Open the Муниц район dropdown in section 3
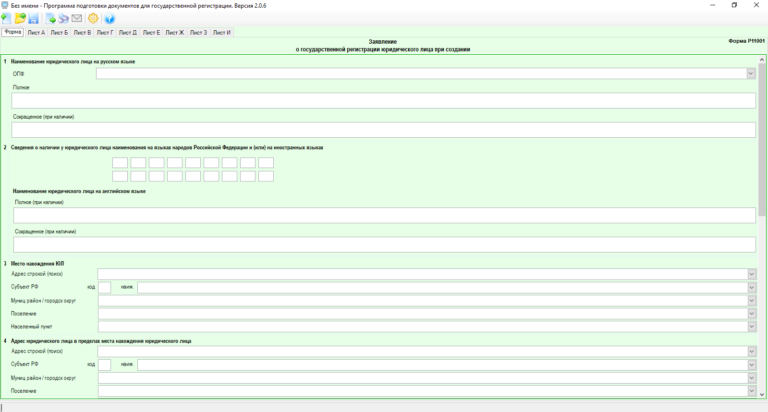Screen dimensions: 768x412 (751, 301)
